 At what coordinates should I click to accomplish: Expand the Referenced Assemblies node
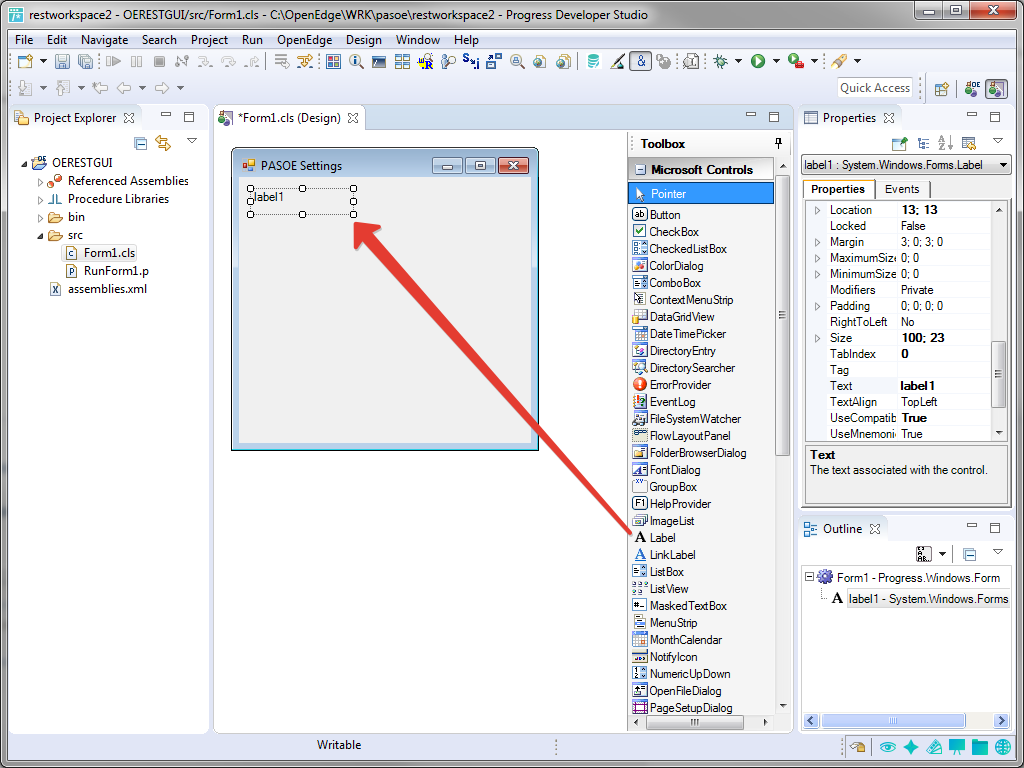[x=40, y=182]
